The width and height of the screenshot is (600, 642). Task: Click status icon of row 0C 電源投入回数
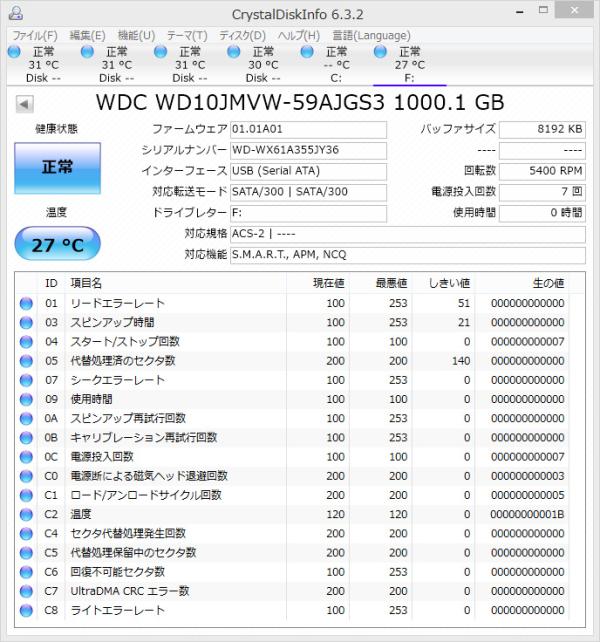click(x=26, y=457)
